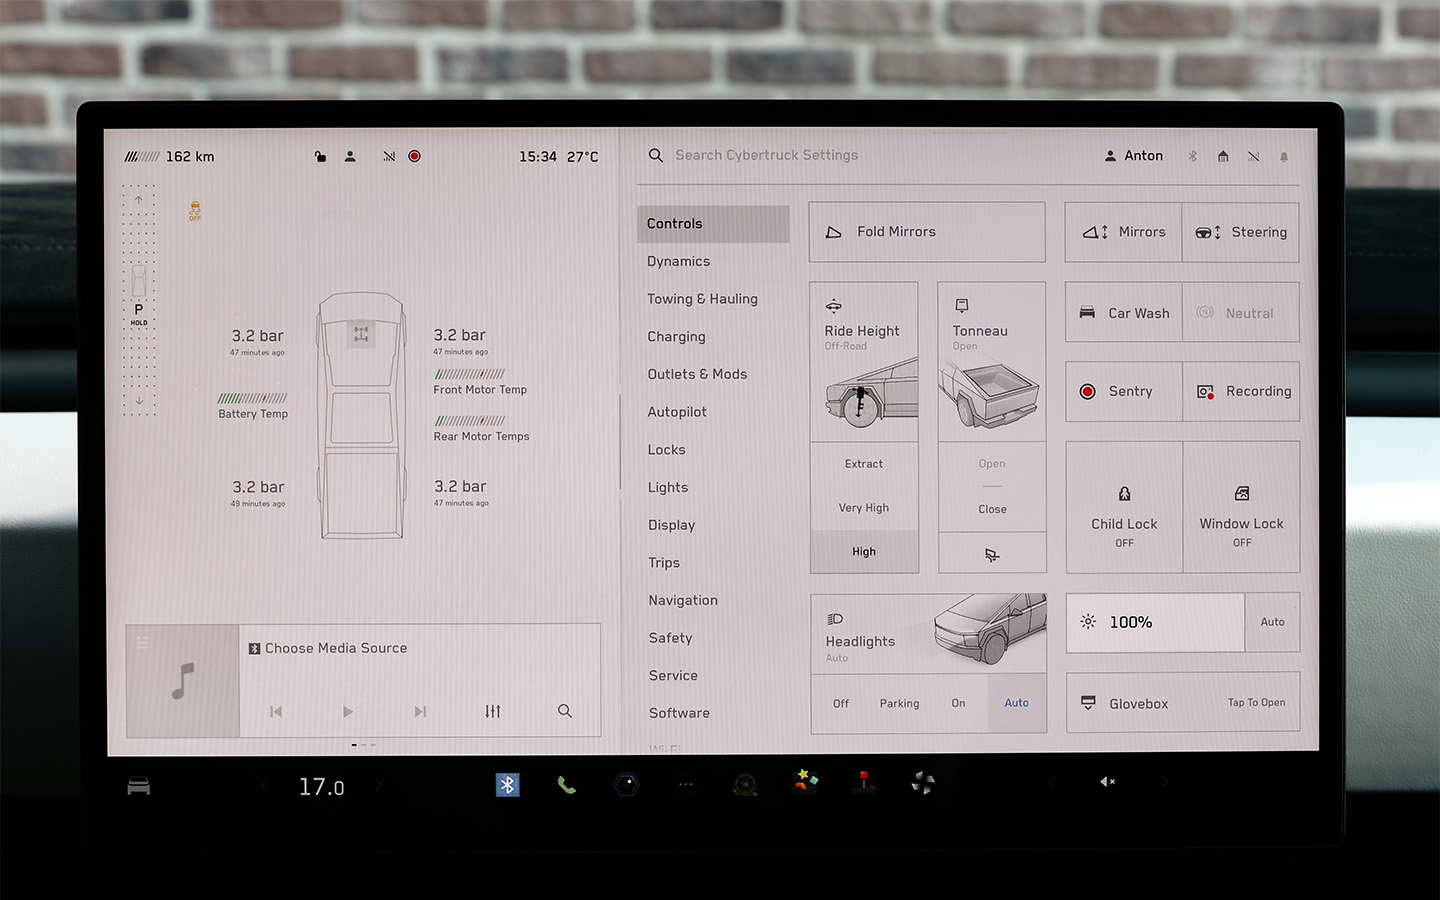Tap Glovebox to open it

pyautogui.click(x=1183, y=704)
